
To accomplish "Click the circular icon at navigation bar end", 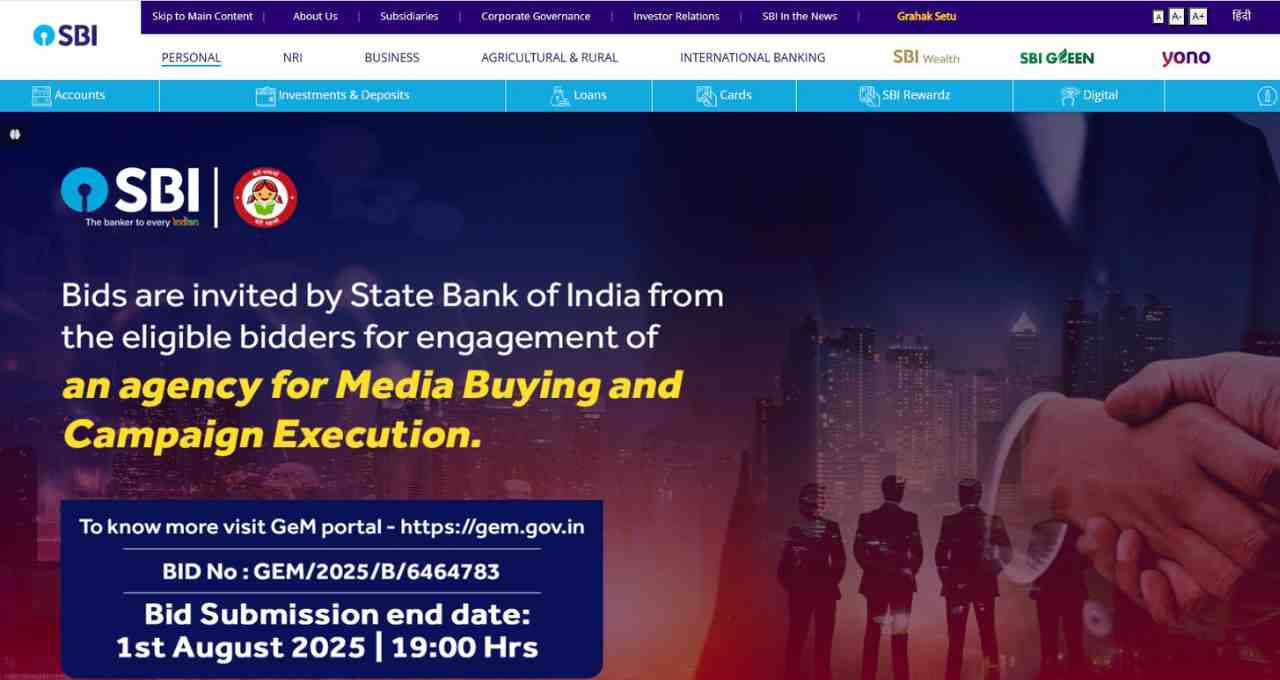I will coord(1267,96).
